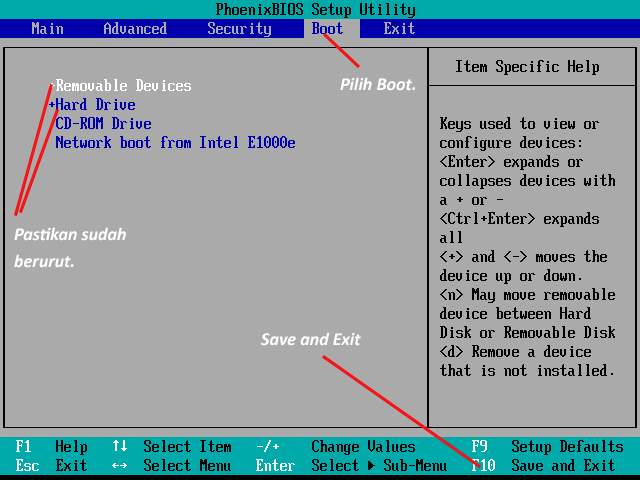Click left/right arrows Select Menu icon
Image resolution: width=640 pixels, height=480 pixels.
click(x=120, y=465)
